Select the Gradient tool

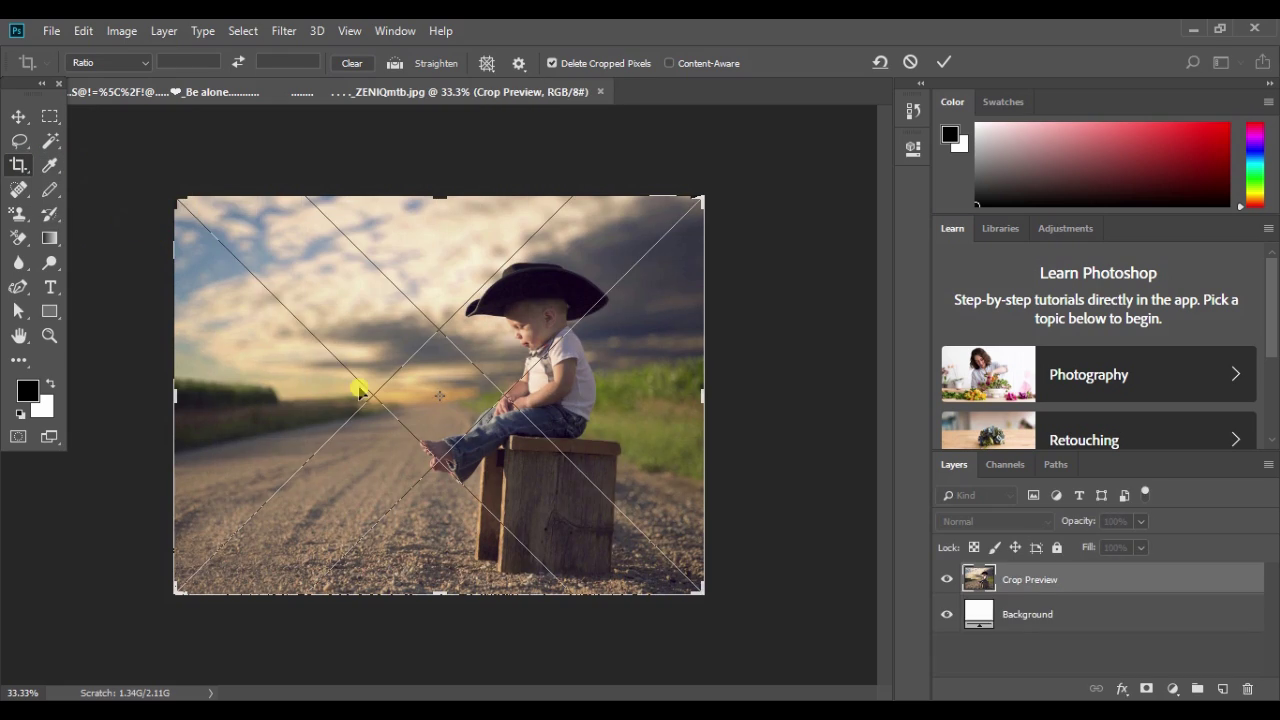point(50,238)
